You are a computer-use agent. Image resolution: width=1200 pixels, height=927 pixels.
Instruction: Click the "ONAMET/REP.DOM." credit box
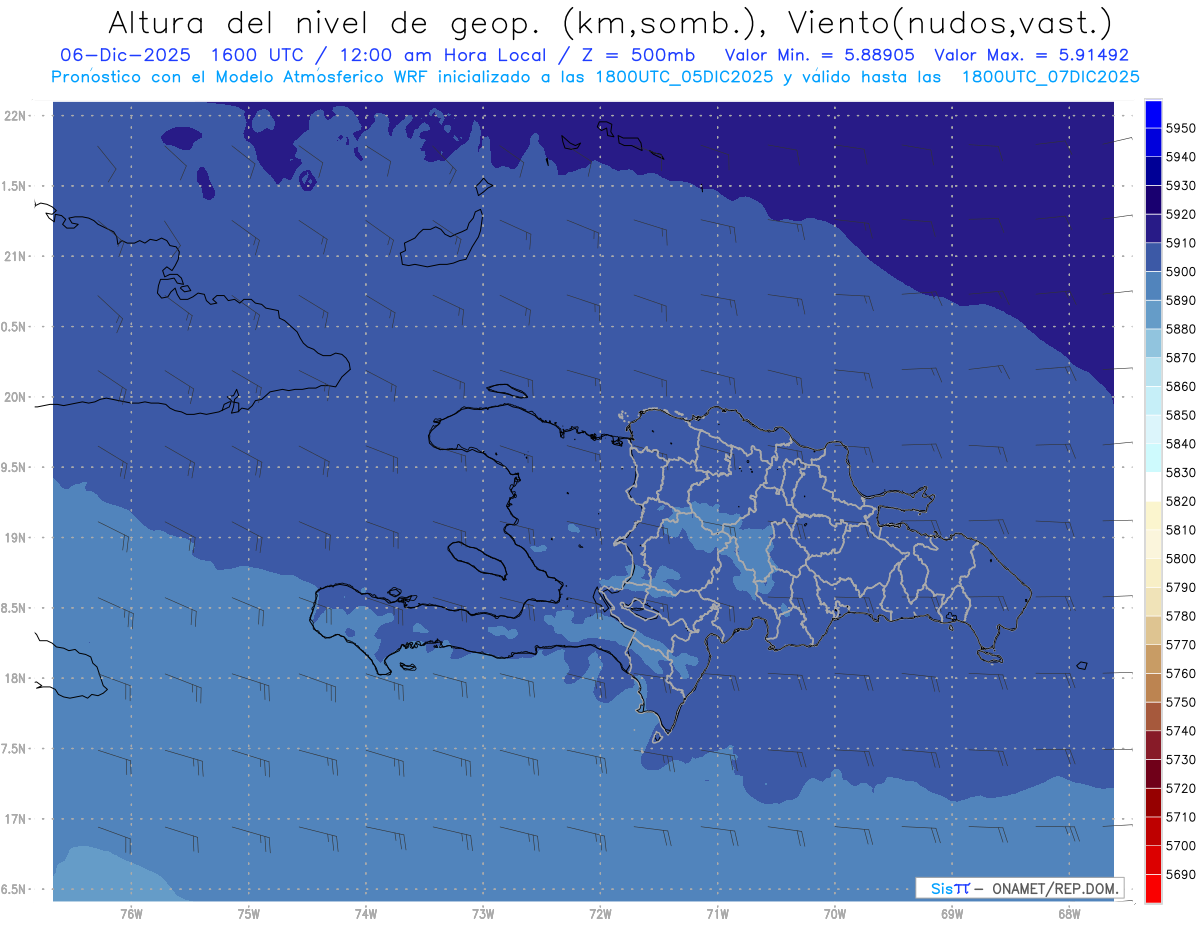pos(1019,887)
